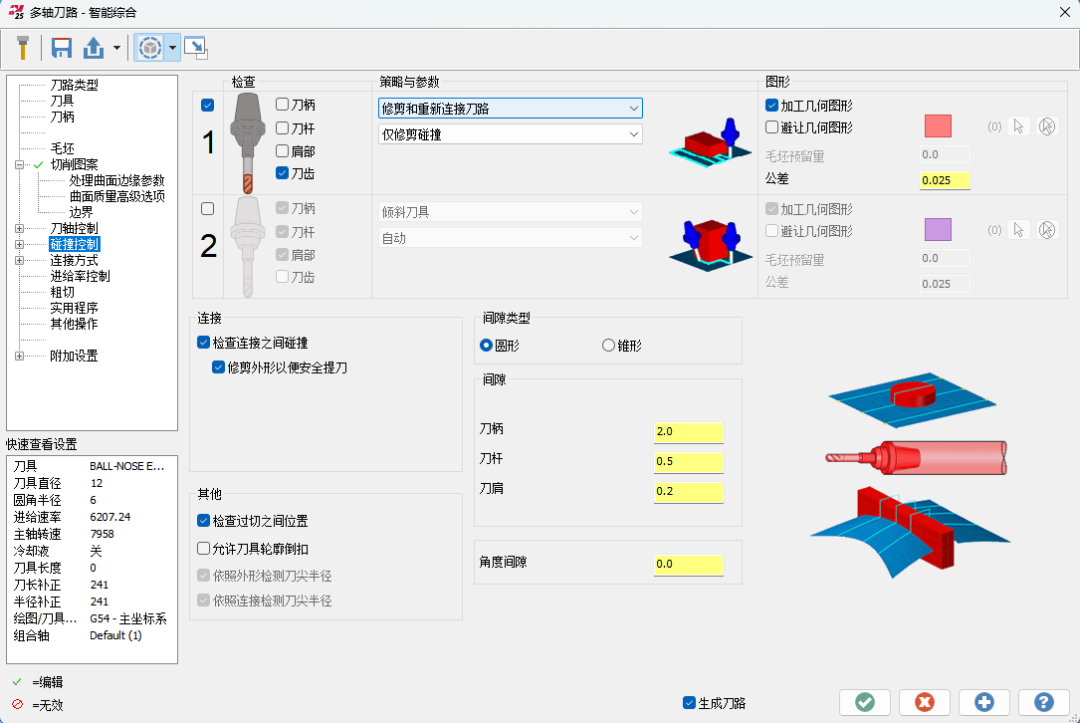Click the row 1 clear selection icon
1080x723 pixels.
point(1047,127)
